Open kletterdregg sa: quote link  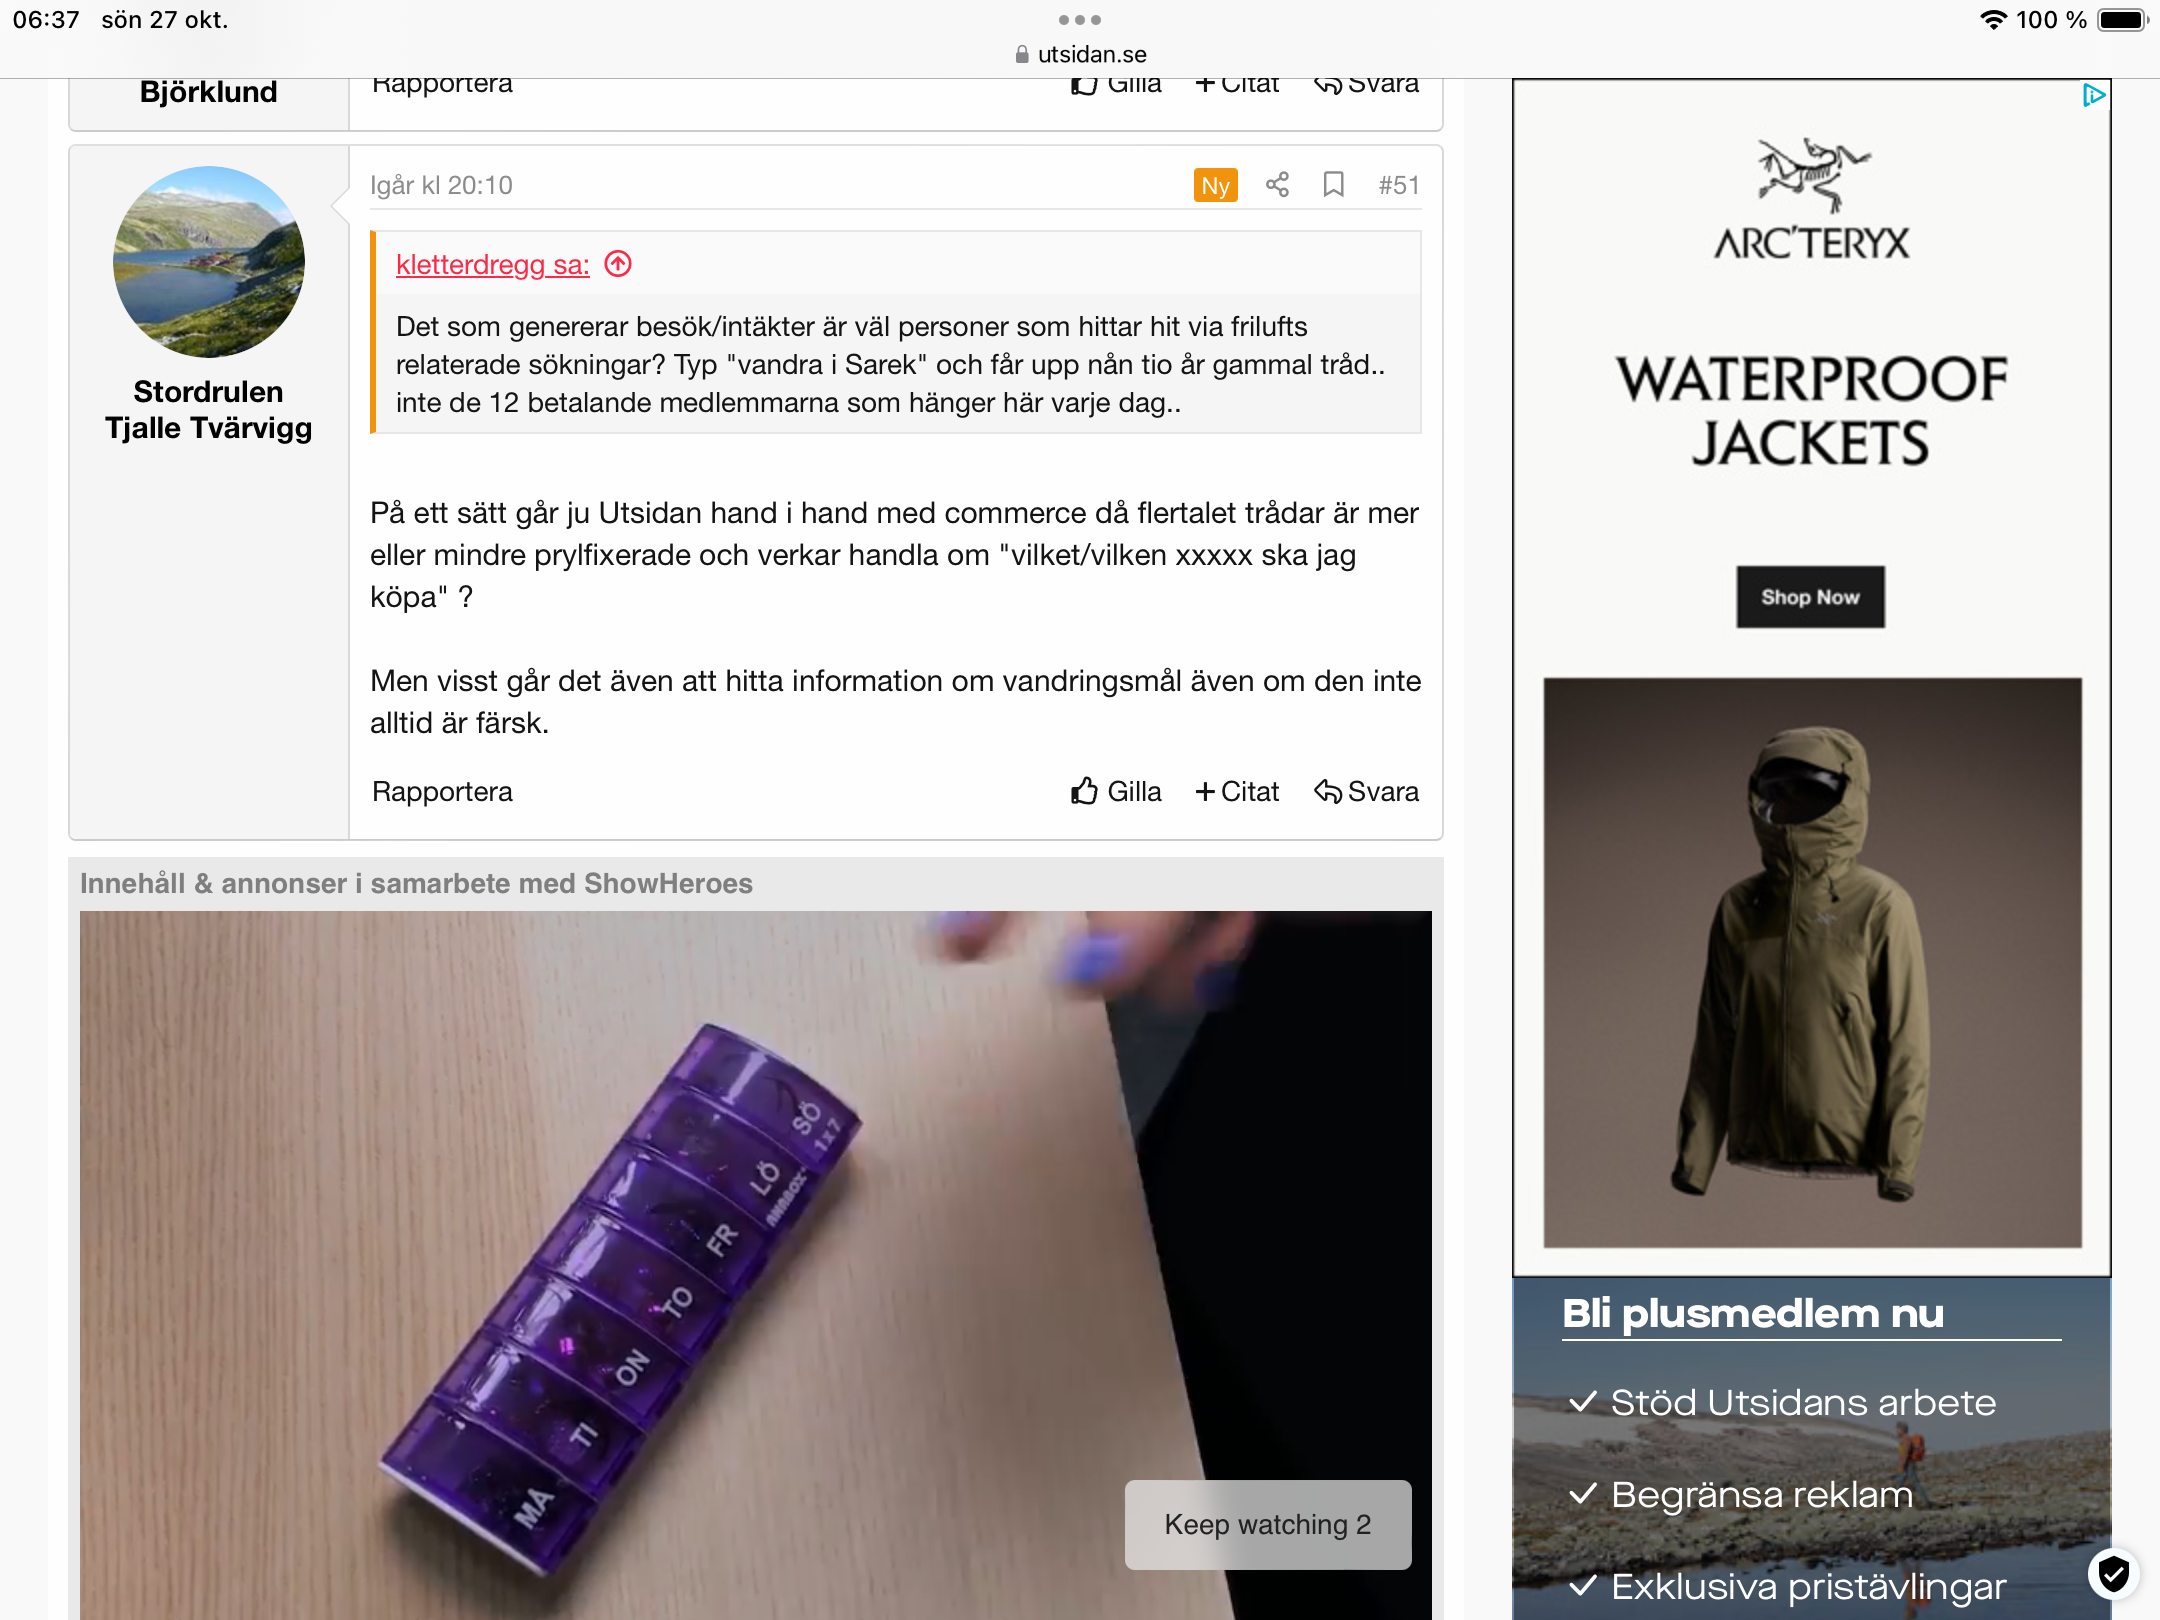point(493,264)
